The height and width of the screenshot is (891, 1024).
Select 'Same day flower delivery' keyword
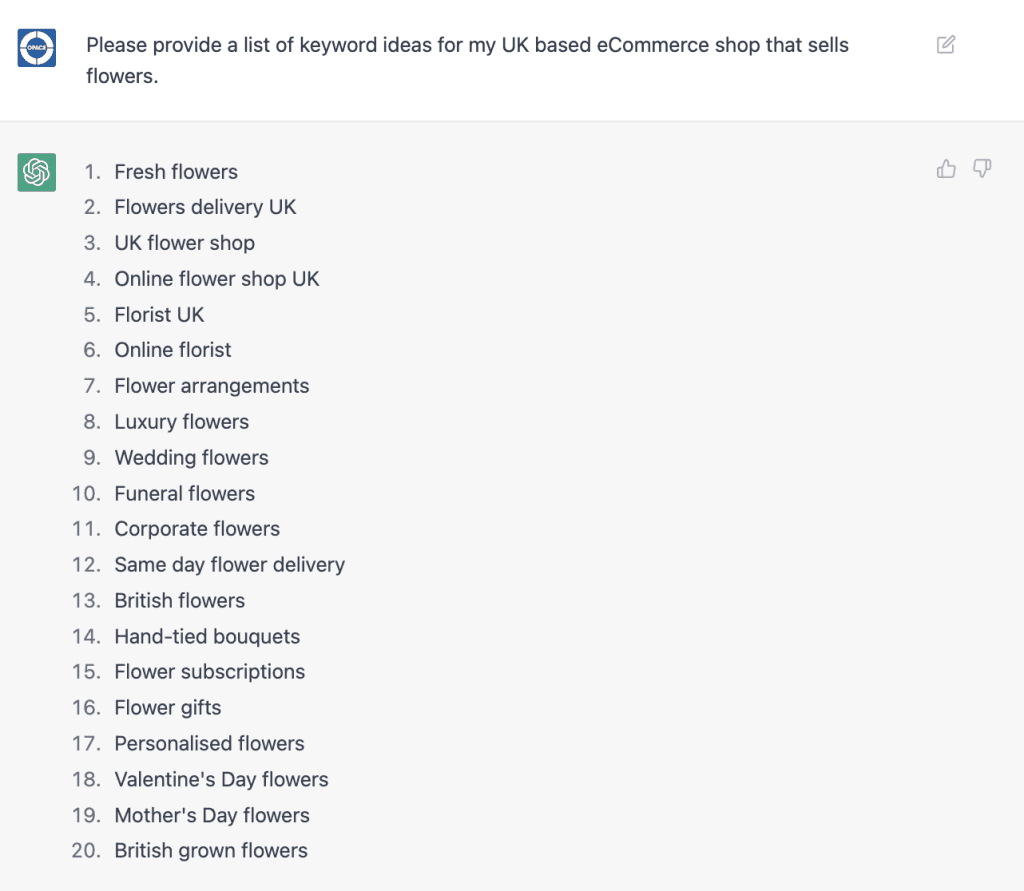(x=229, y=565)
